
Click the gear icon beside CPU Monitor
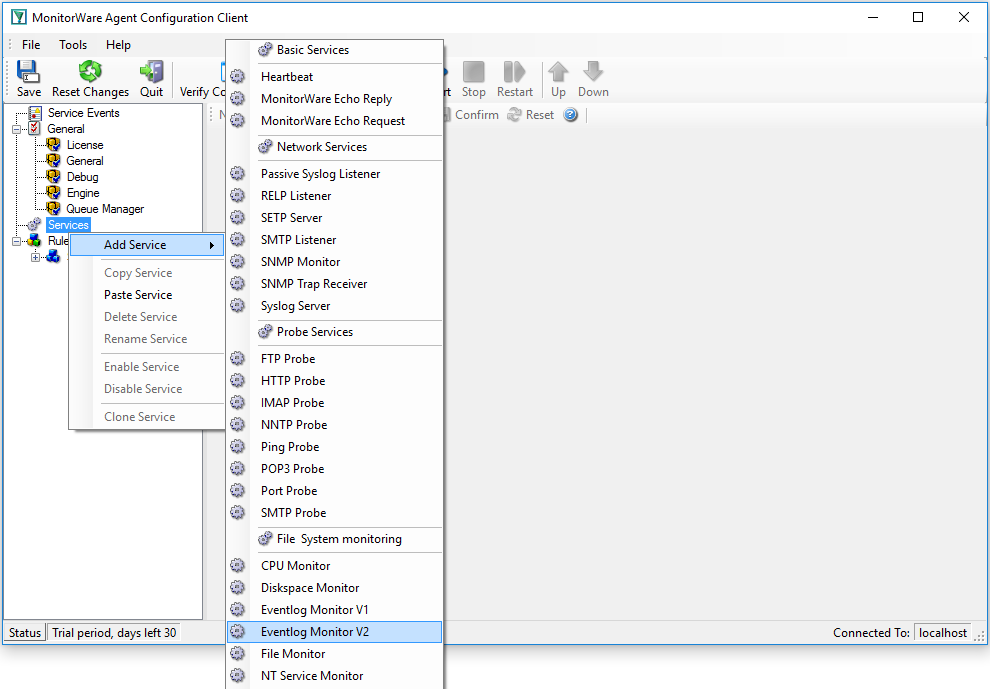coord(237,566)
